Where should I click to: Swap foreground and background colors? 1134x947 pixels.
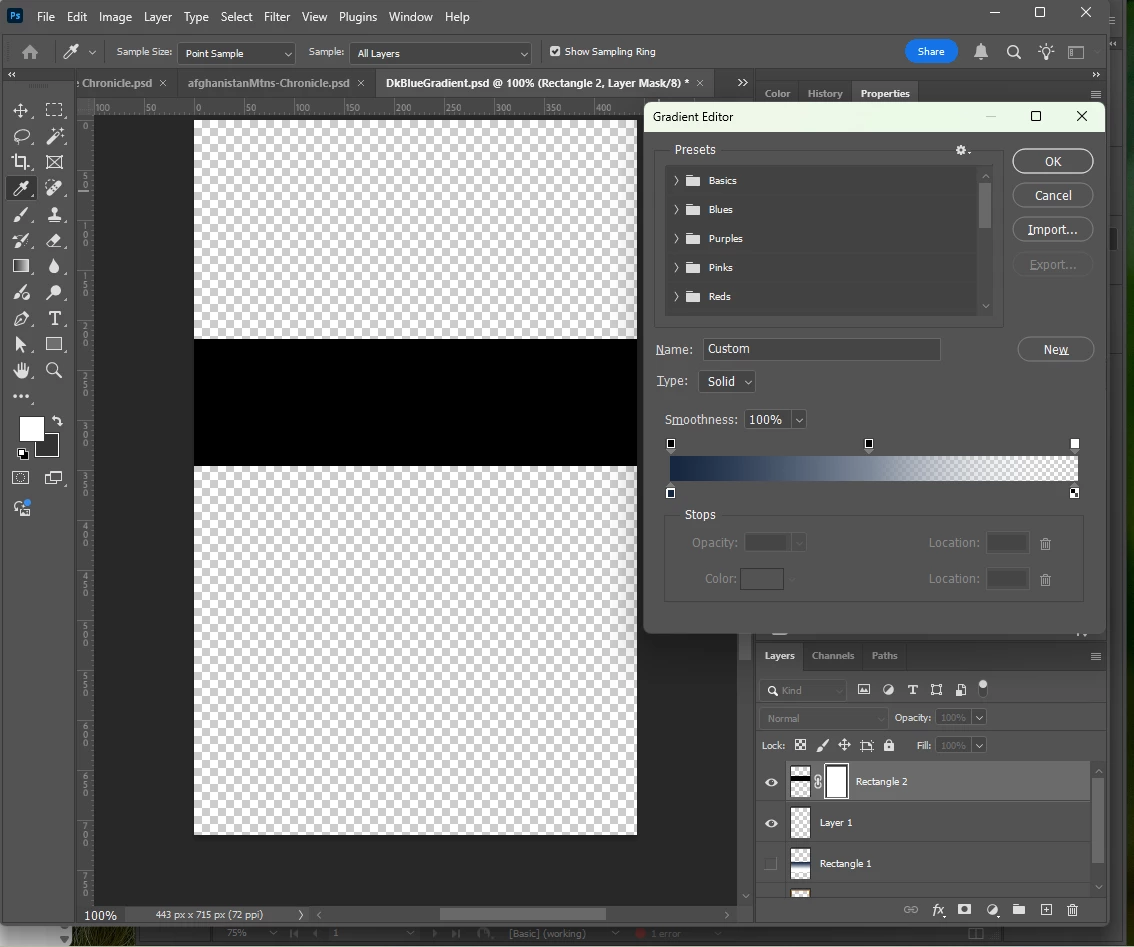(57, 420)
